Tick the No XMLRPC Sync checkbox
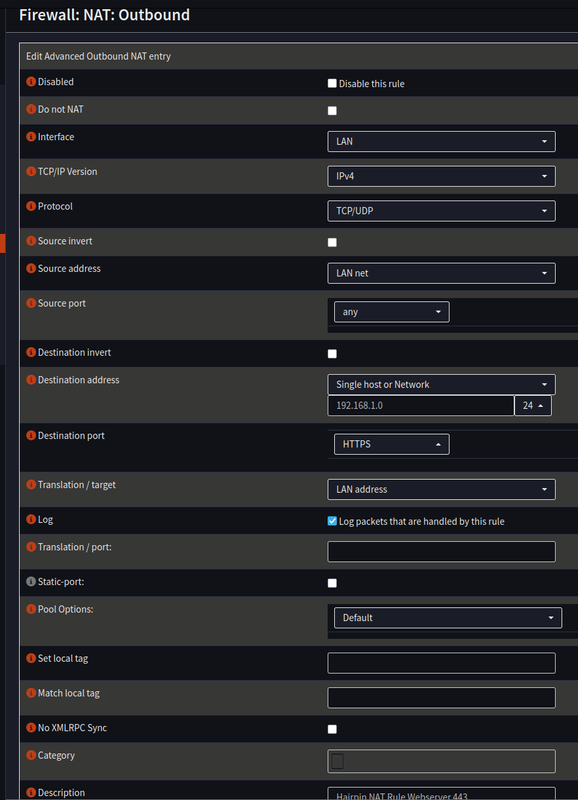Viewport: 578px width, 800px height. [x=332, y=729]
